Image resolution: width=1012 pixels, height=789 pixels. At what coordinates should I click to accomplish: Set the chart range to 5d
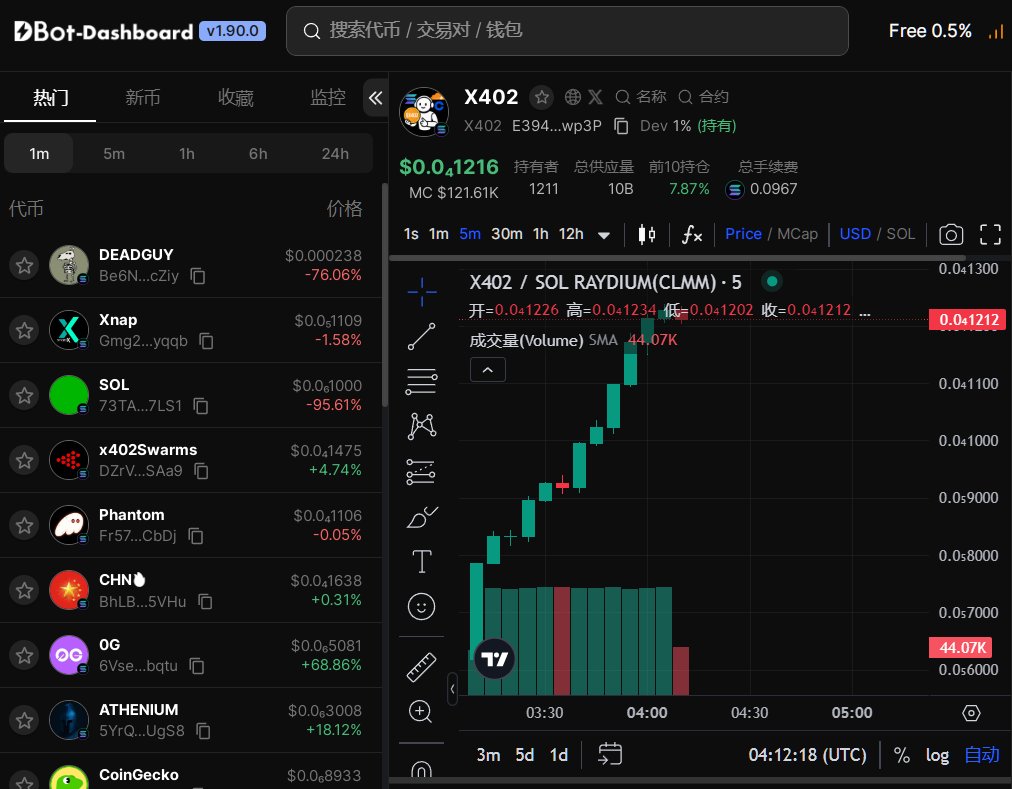524,755
